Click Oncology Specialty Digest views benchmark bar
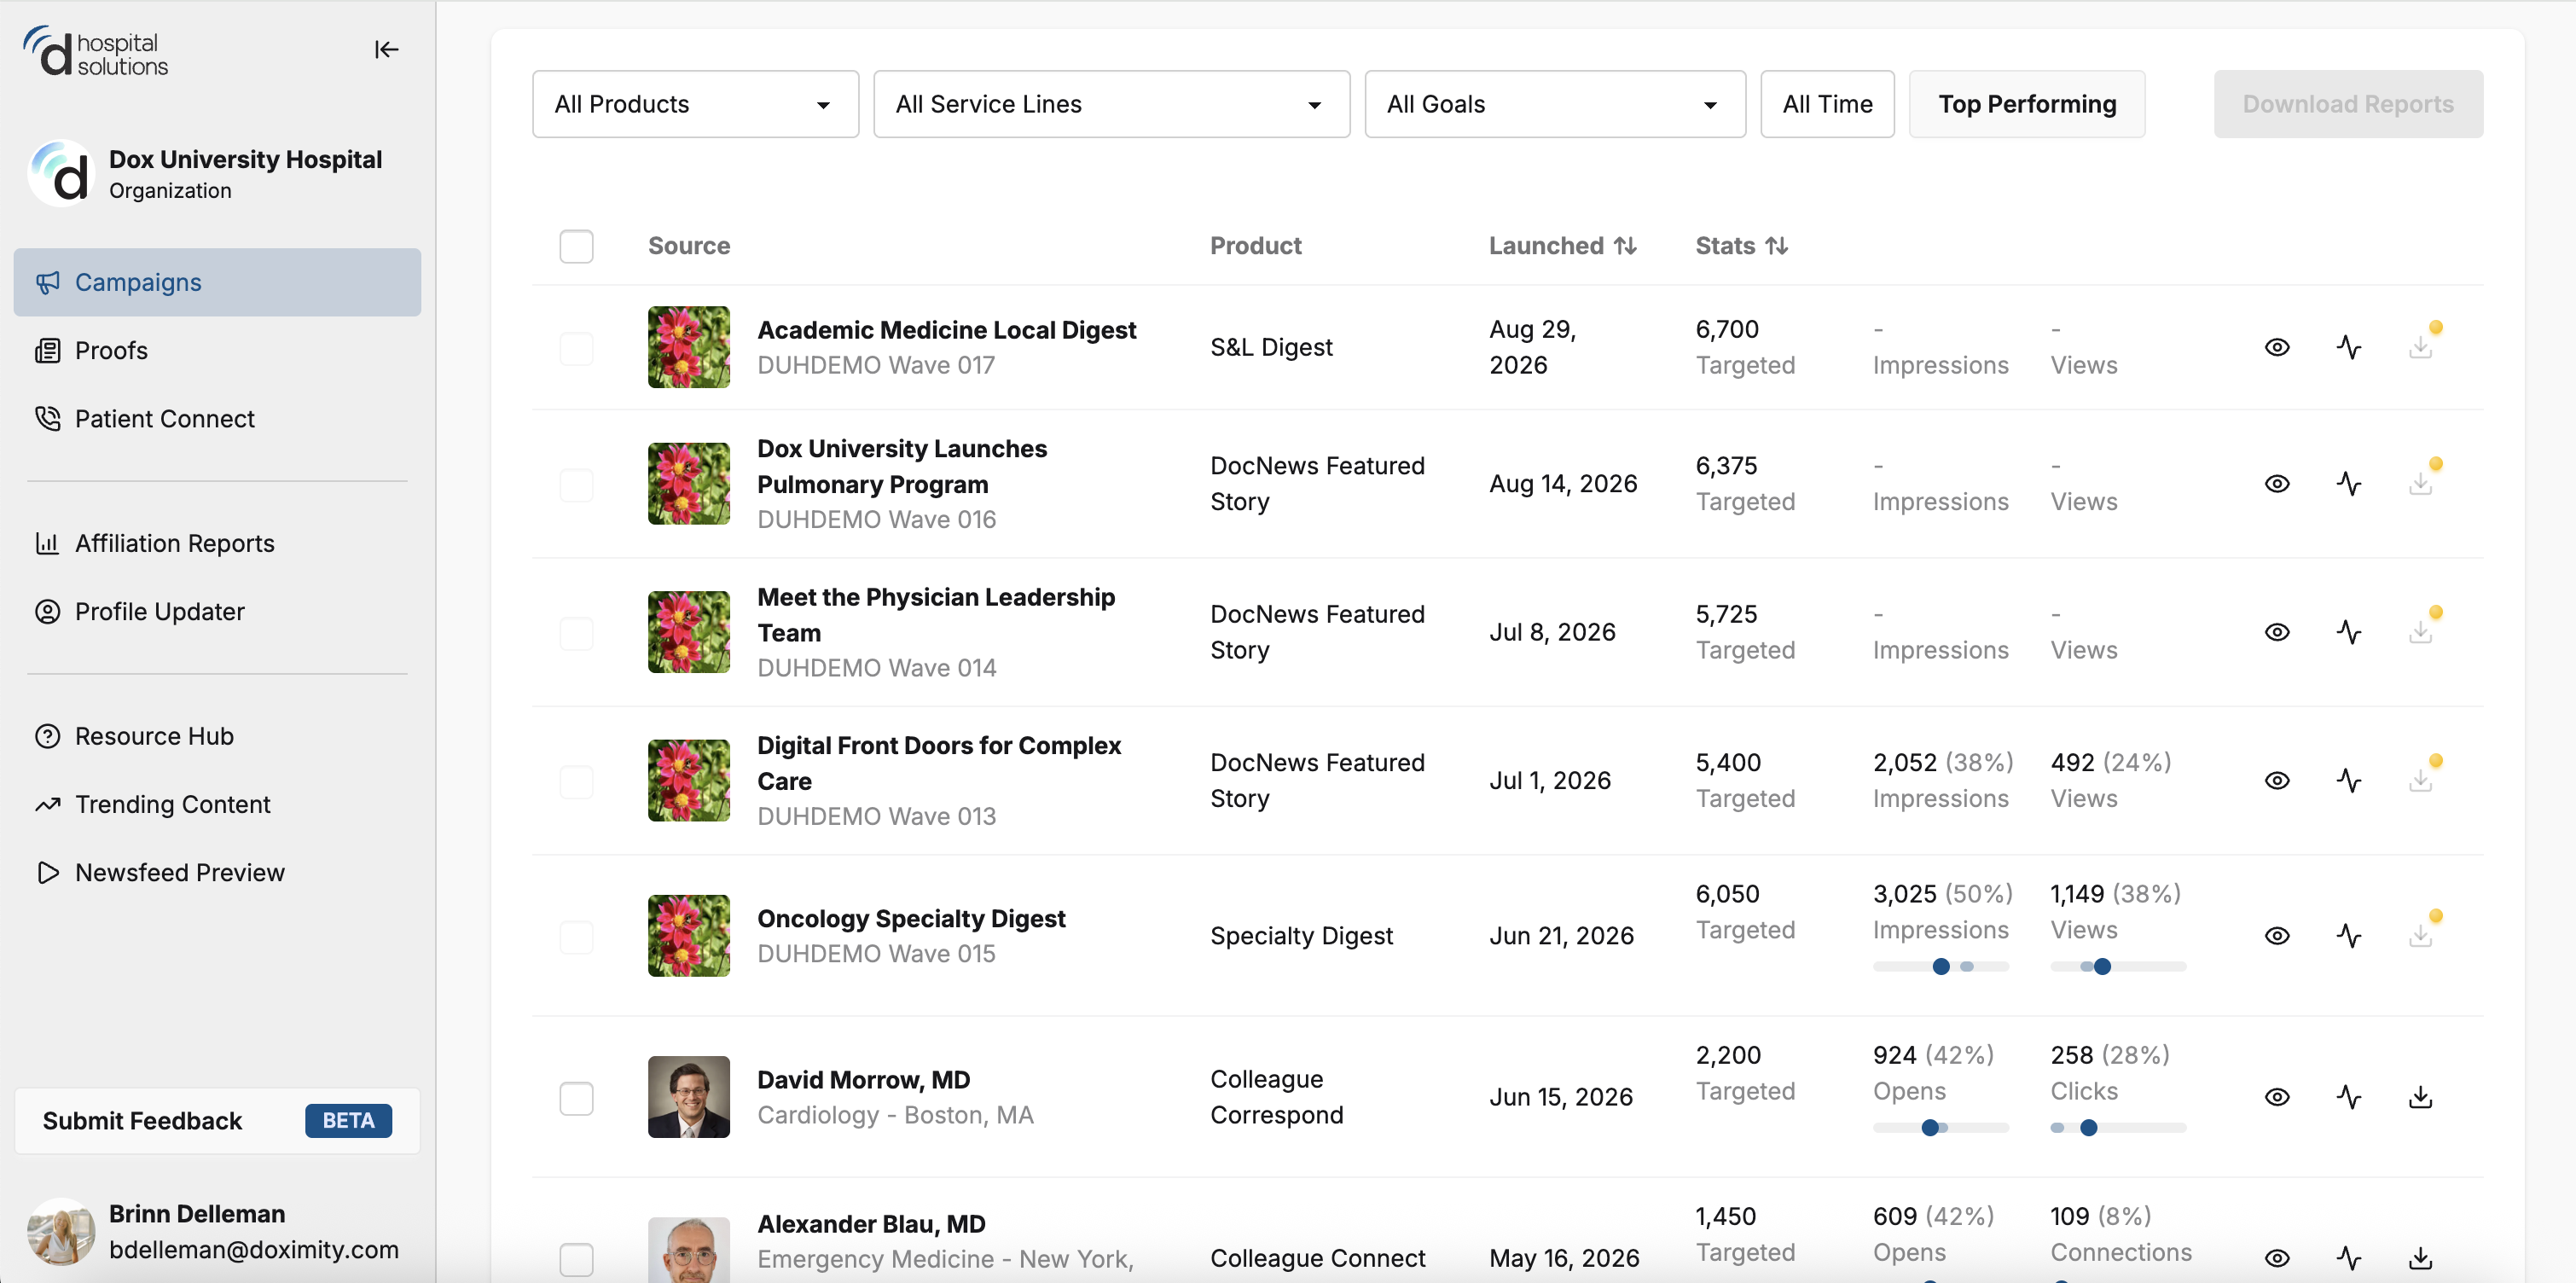This screenshot has height=1283, width=2576. tap(2117, 967)
